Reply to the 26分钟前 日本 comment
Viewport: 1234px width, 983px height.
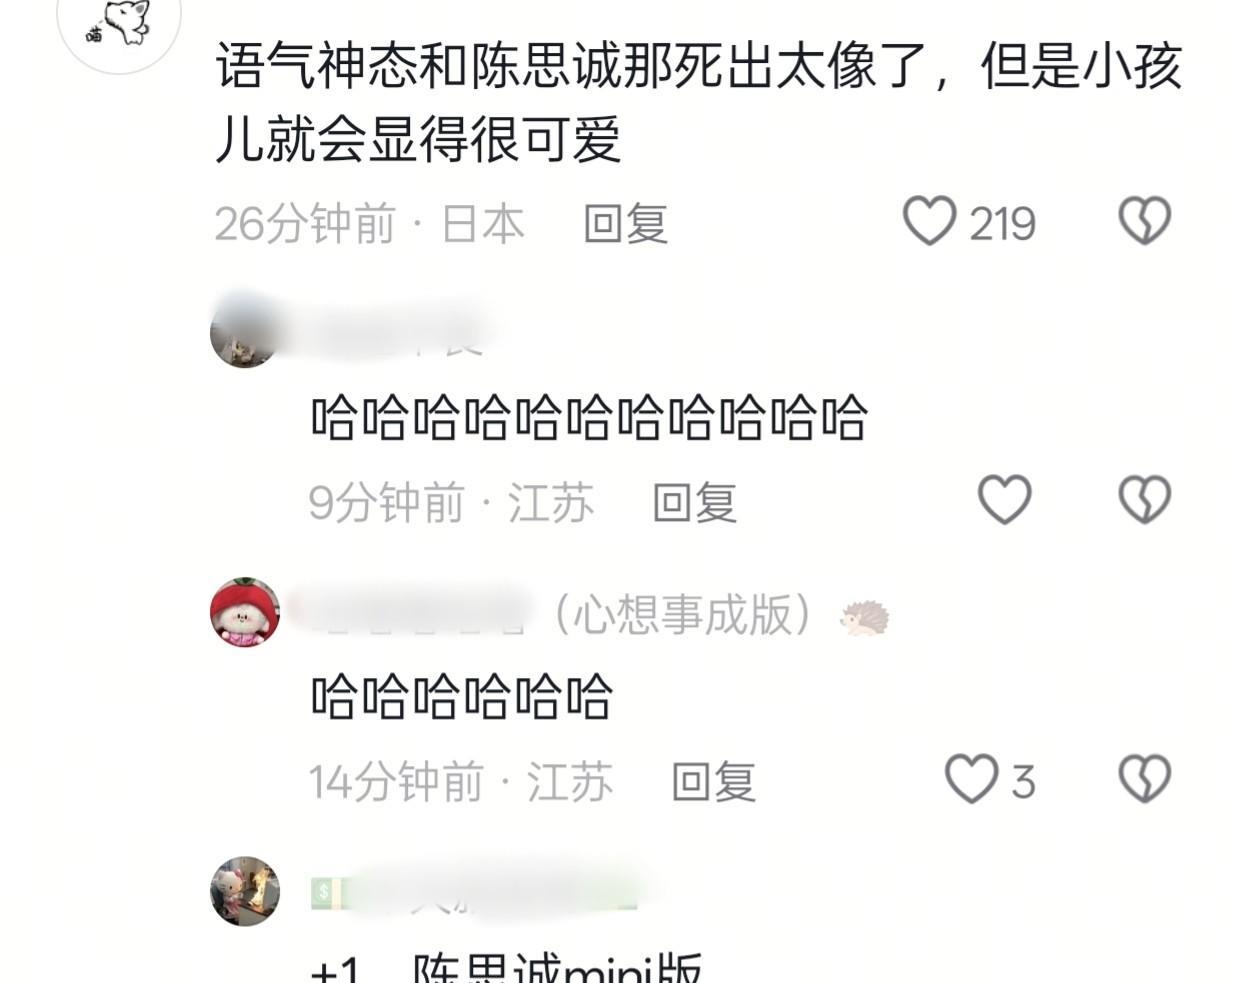tap(626, 223)
